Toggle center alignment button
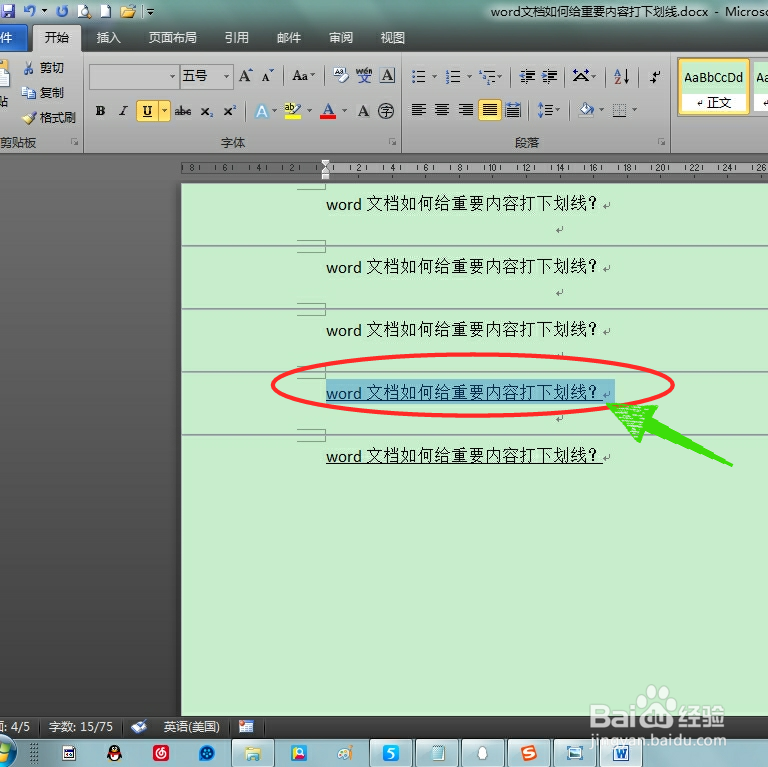The height and width of the screenshot is (767, 768). 442,110
